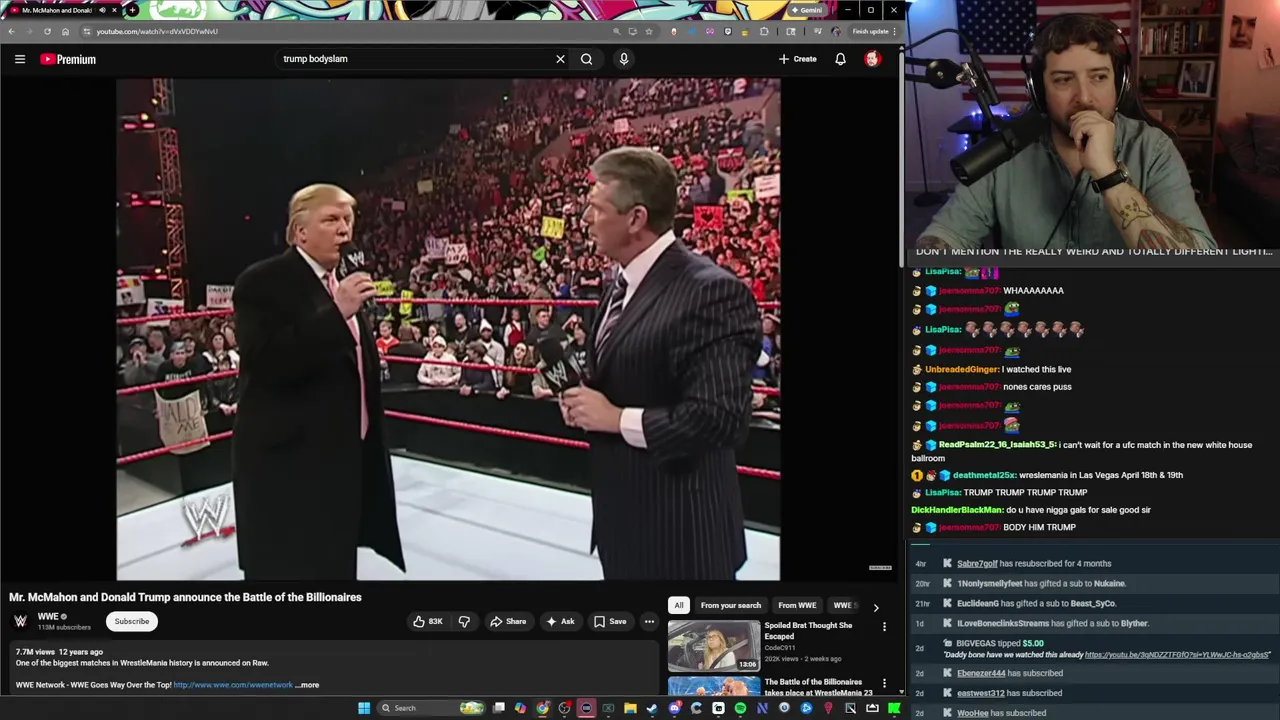Click deathmetal25x's wreslemania chat message
The height and width of the screenshot is (720, 1280).
point(1068,475)
